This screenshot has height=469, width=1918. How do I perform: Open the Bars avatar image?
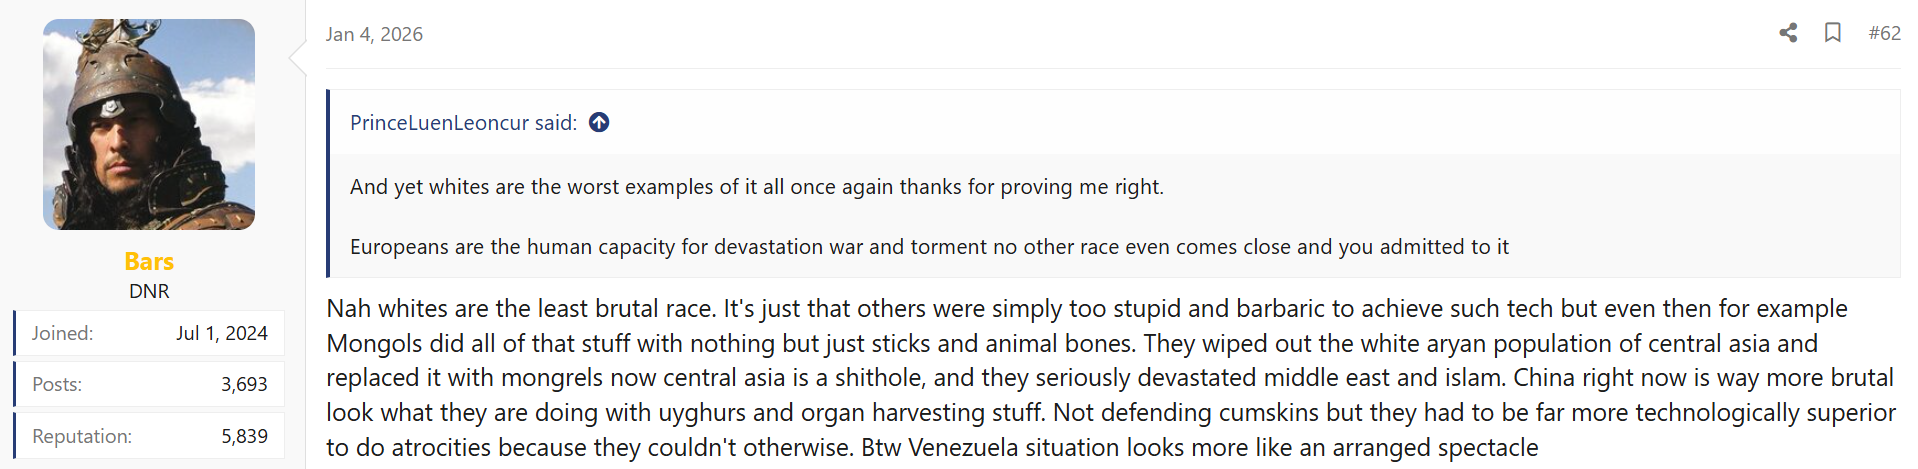coord(149,125)
